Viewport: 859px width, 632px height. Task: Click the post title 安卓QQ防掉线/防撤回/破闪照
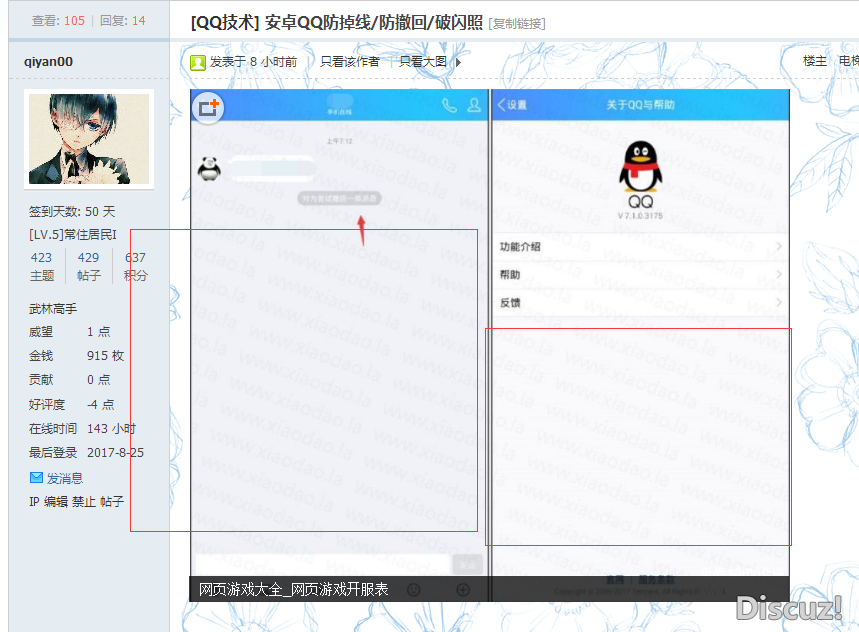tap(373, 22)
